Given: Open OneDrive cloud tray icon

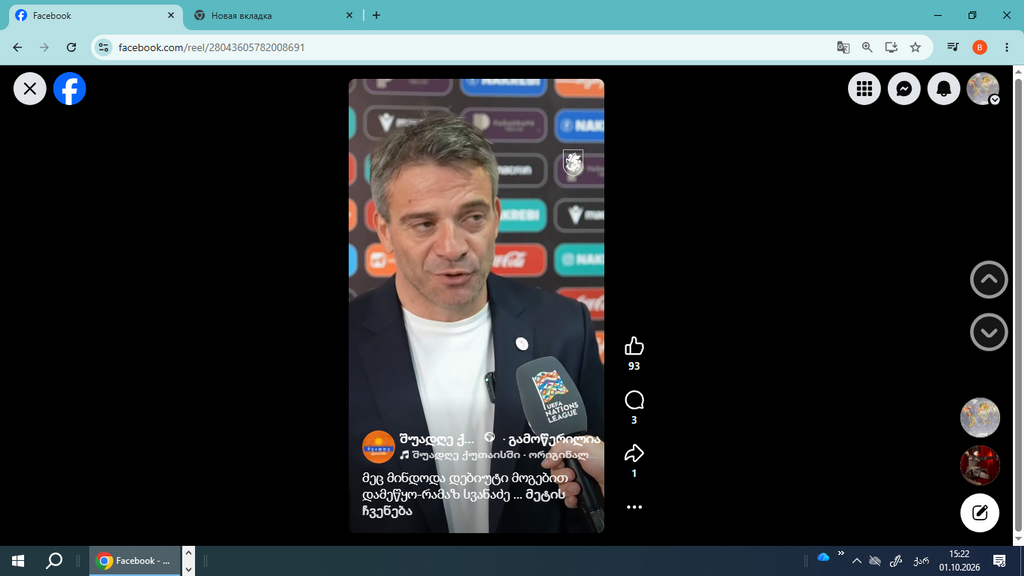Looking at the screenshot, I should [824, 557].
